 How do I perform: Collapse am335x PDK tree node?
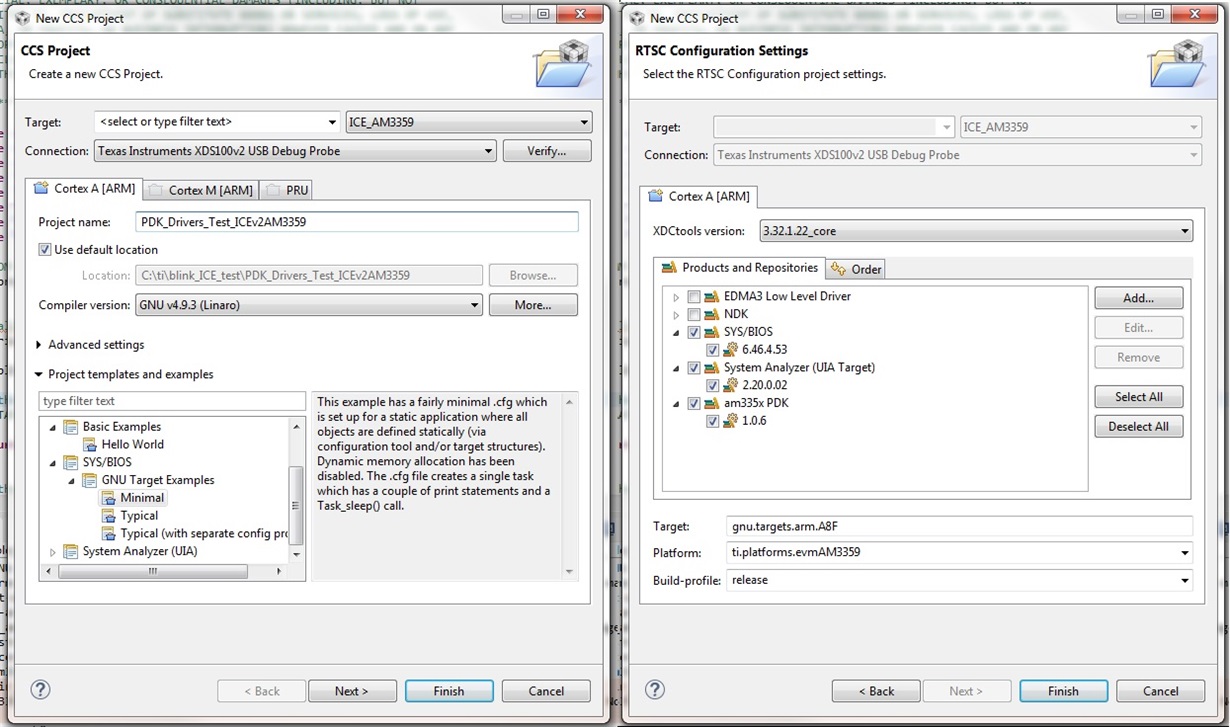(676, 404)
